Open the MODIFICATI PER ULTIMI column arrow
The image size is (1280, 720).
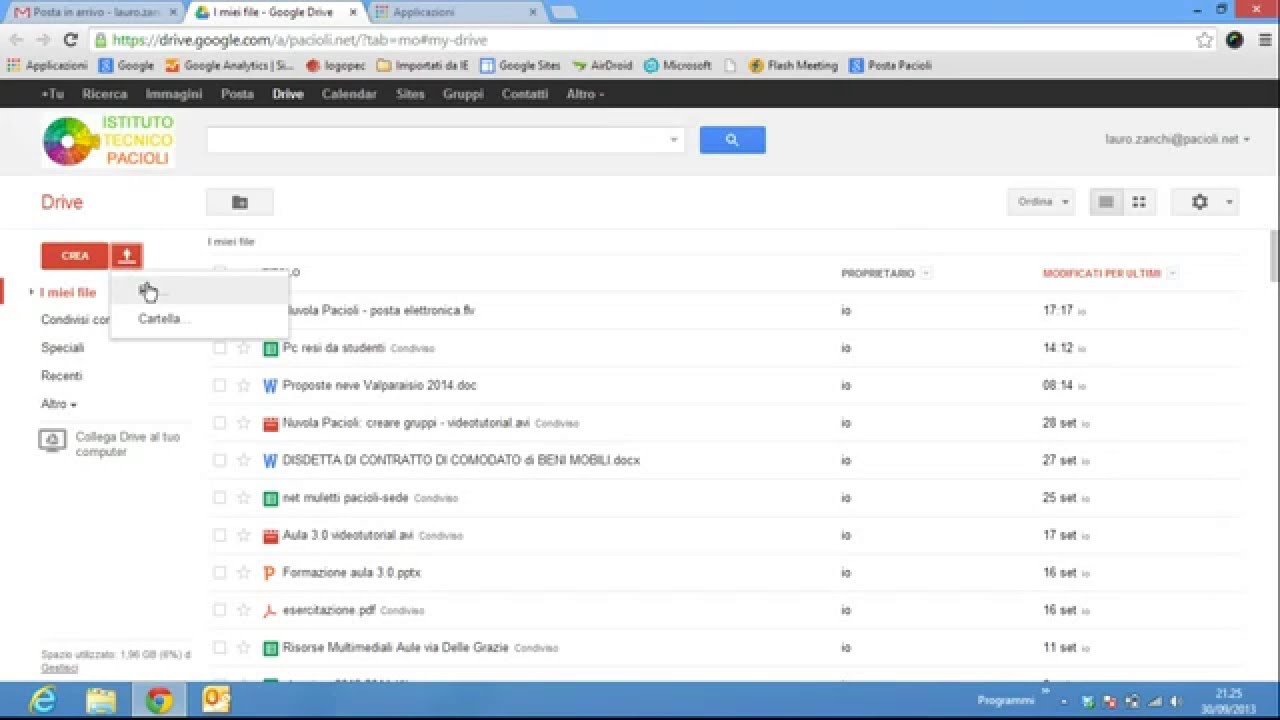[1172, 273]
